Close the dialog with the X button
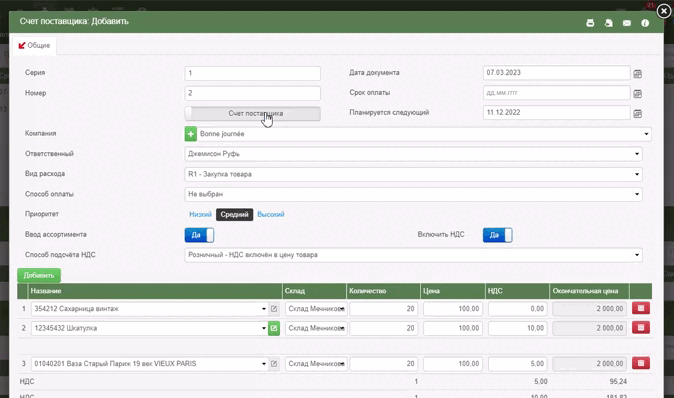This screenshot has height=398, width=674. tap(664, 11)
